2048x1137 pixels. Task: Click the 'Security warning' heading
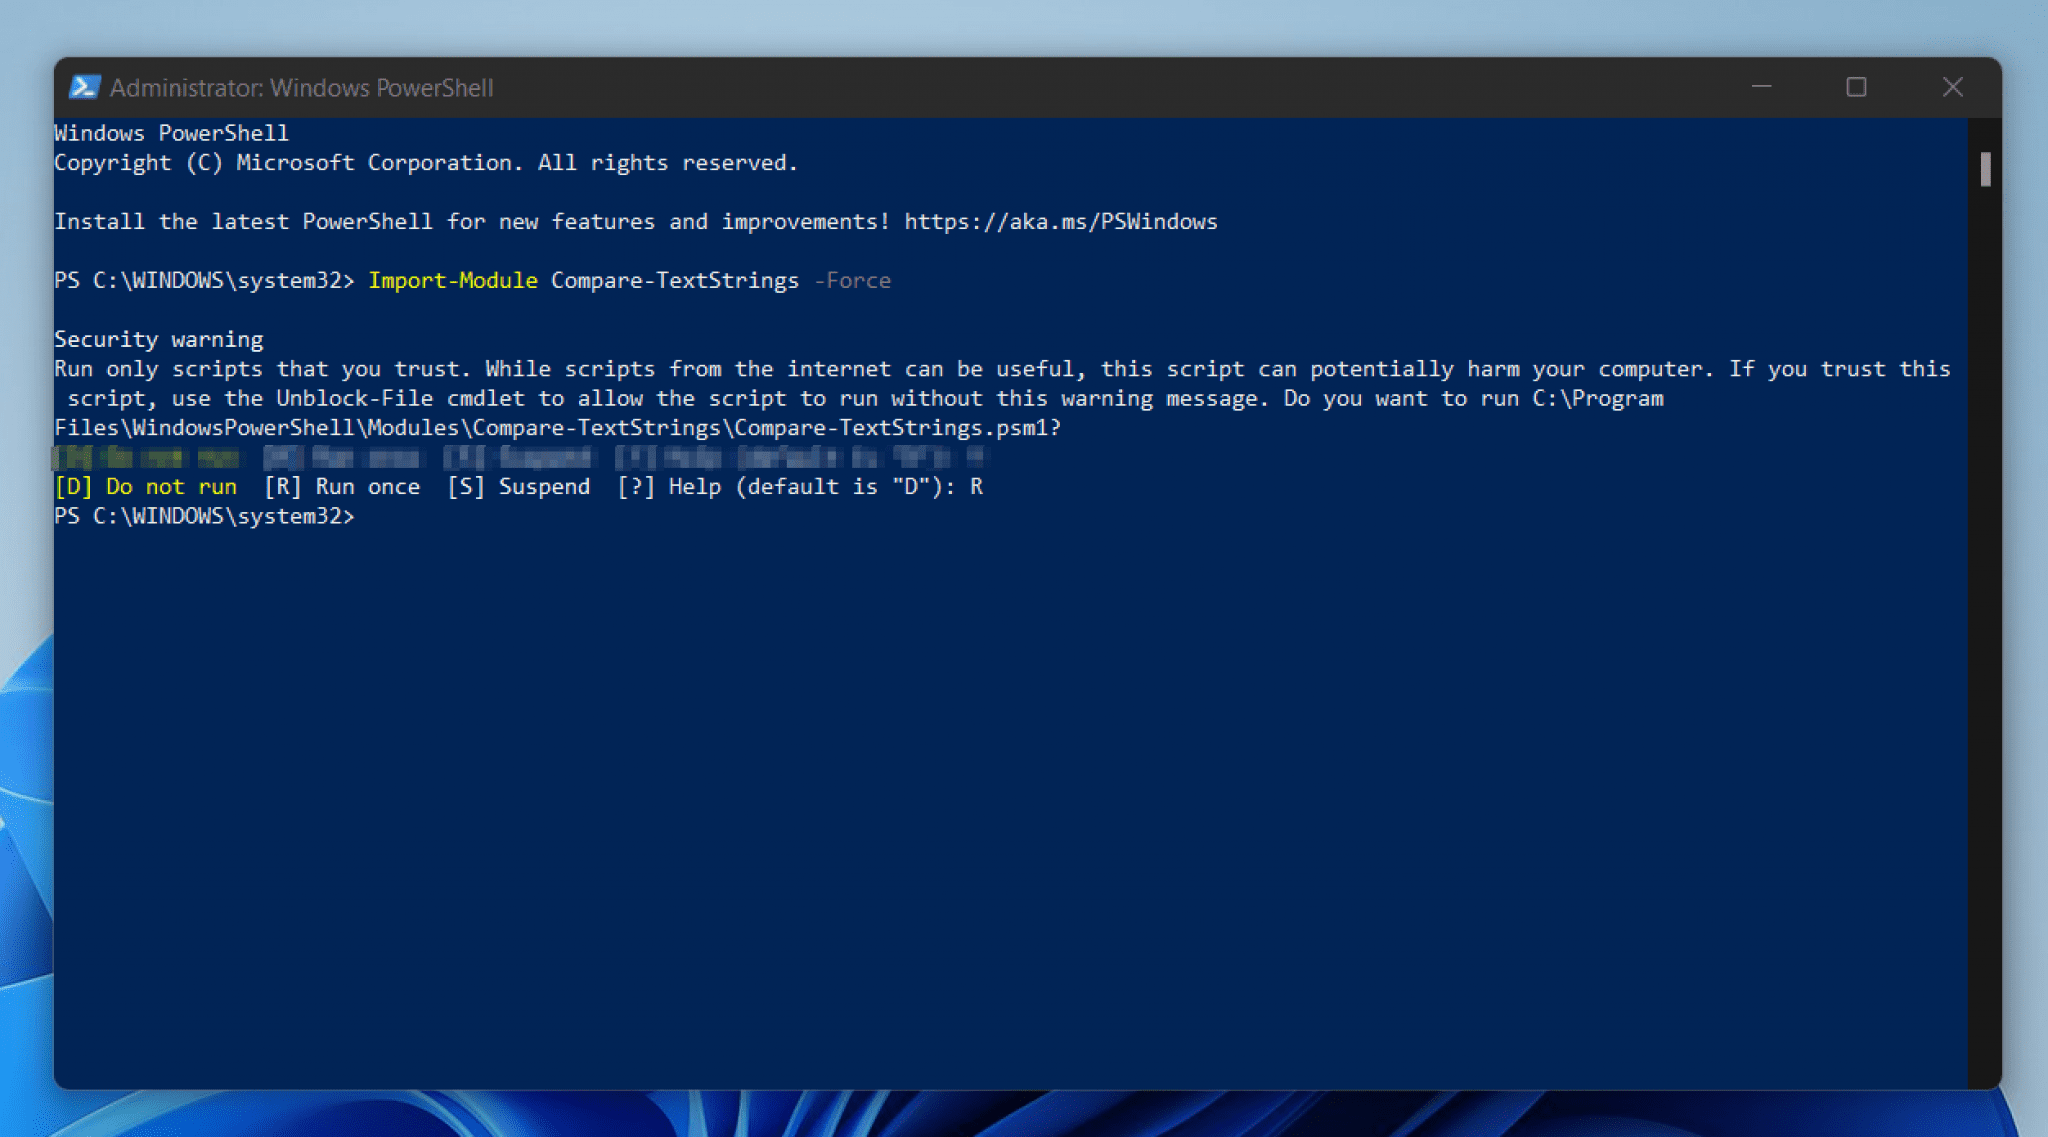click(159, 339)
